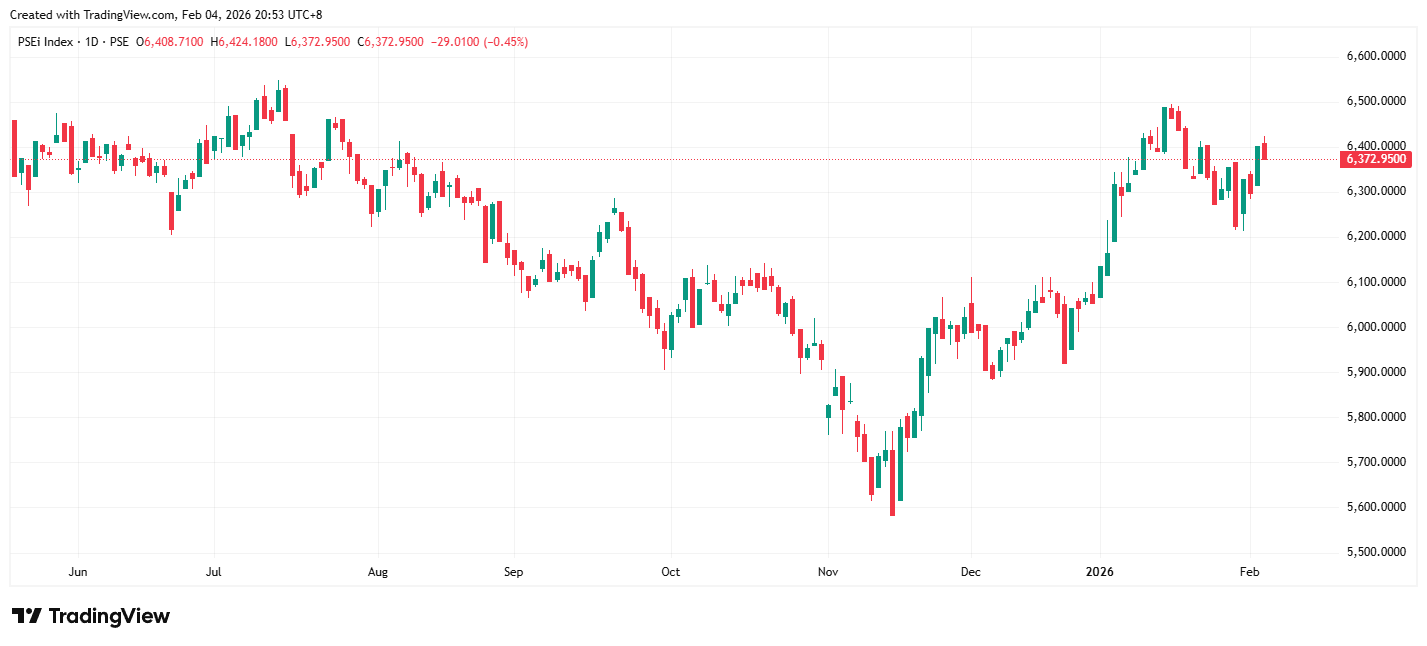Select the Feb label on time axis

[1249, 572]
